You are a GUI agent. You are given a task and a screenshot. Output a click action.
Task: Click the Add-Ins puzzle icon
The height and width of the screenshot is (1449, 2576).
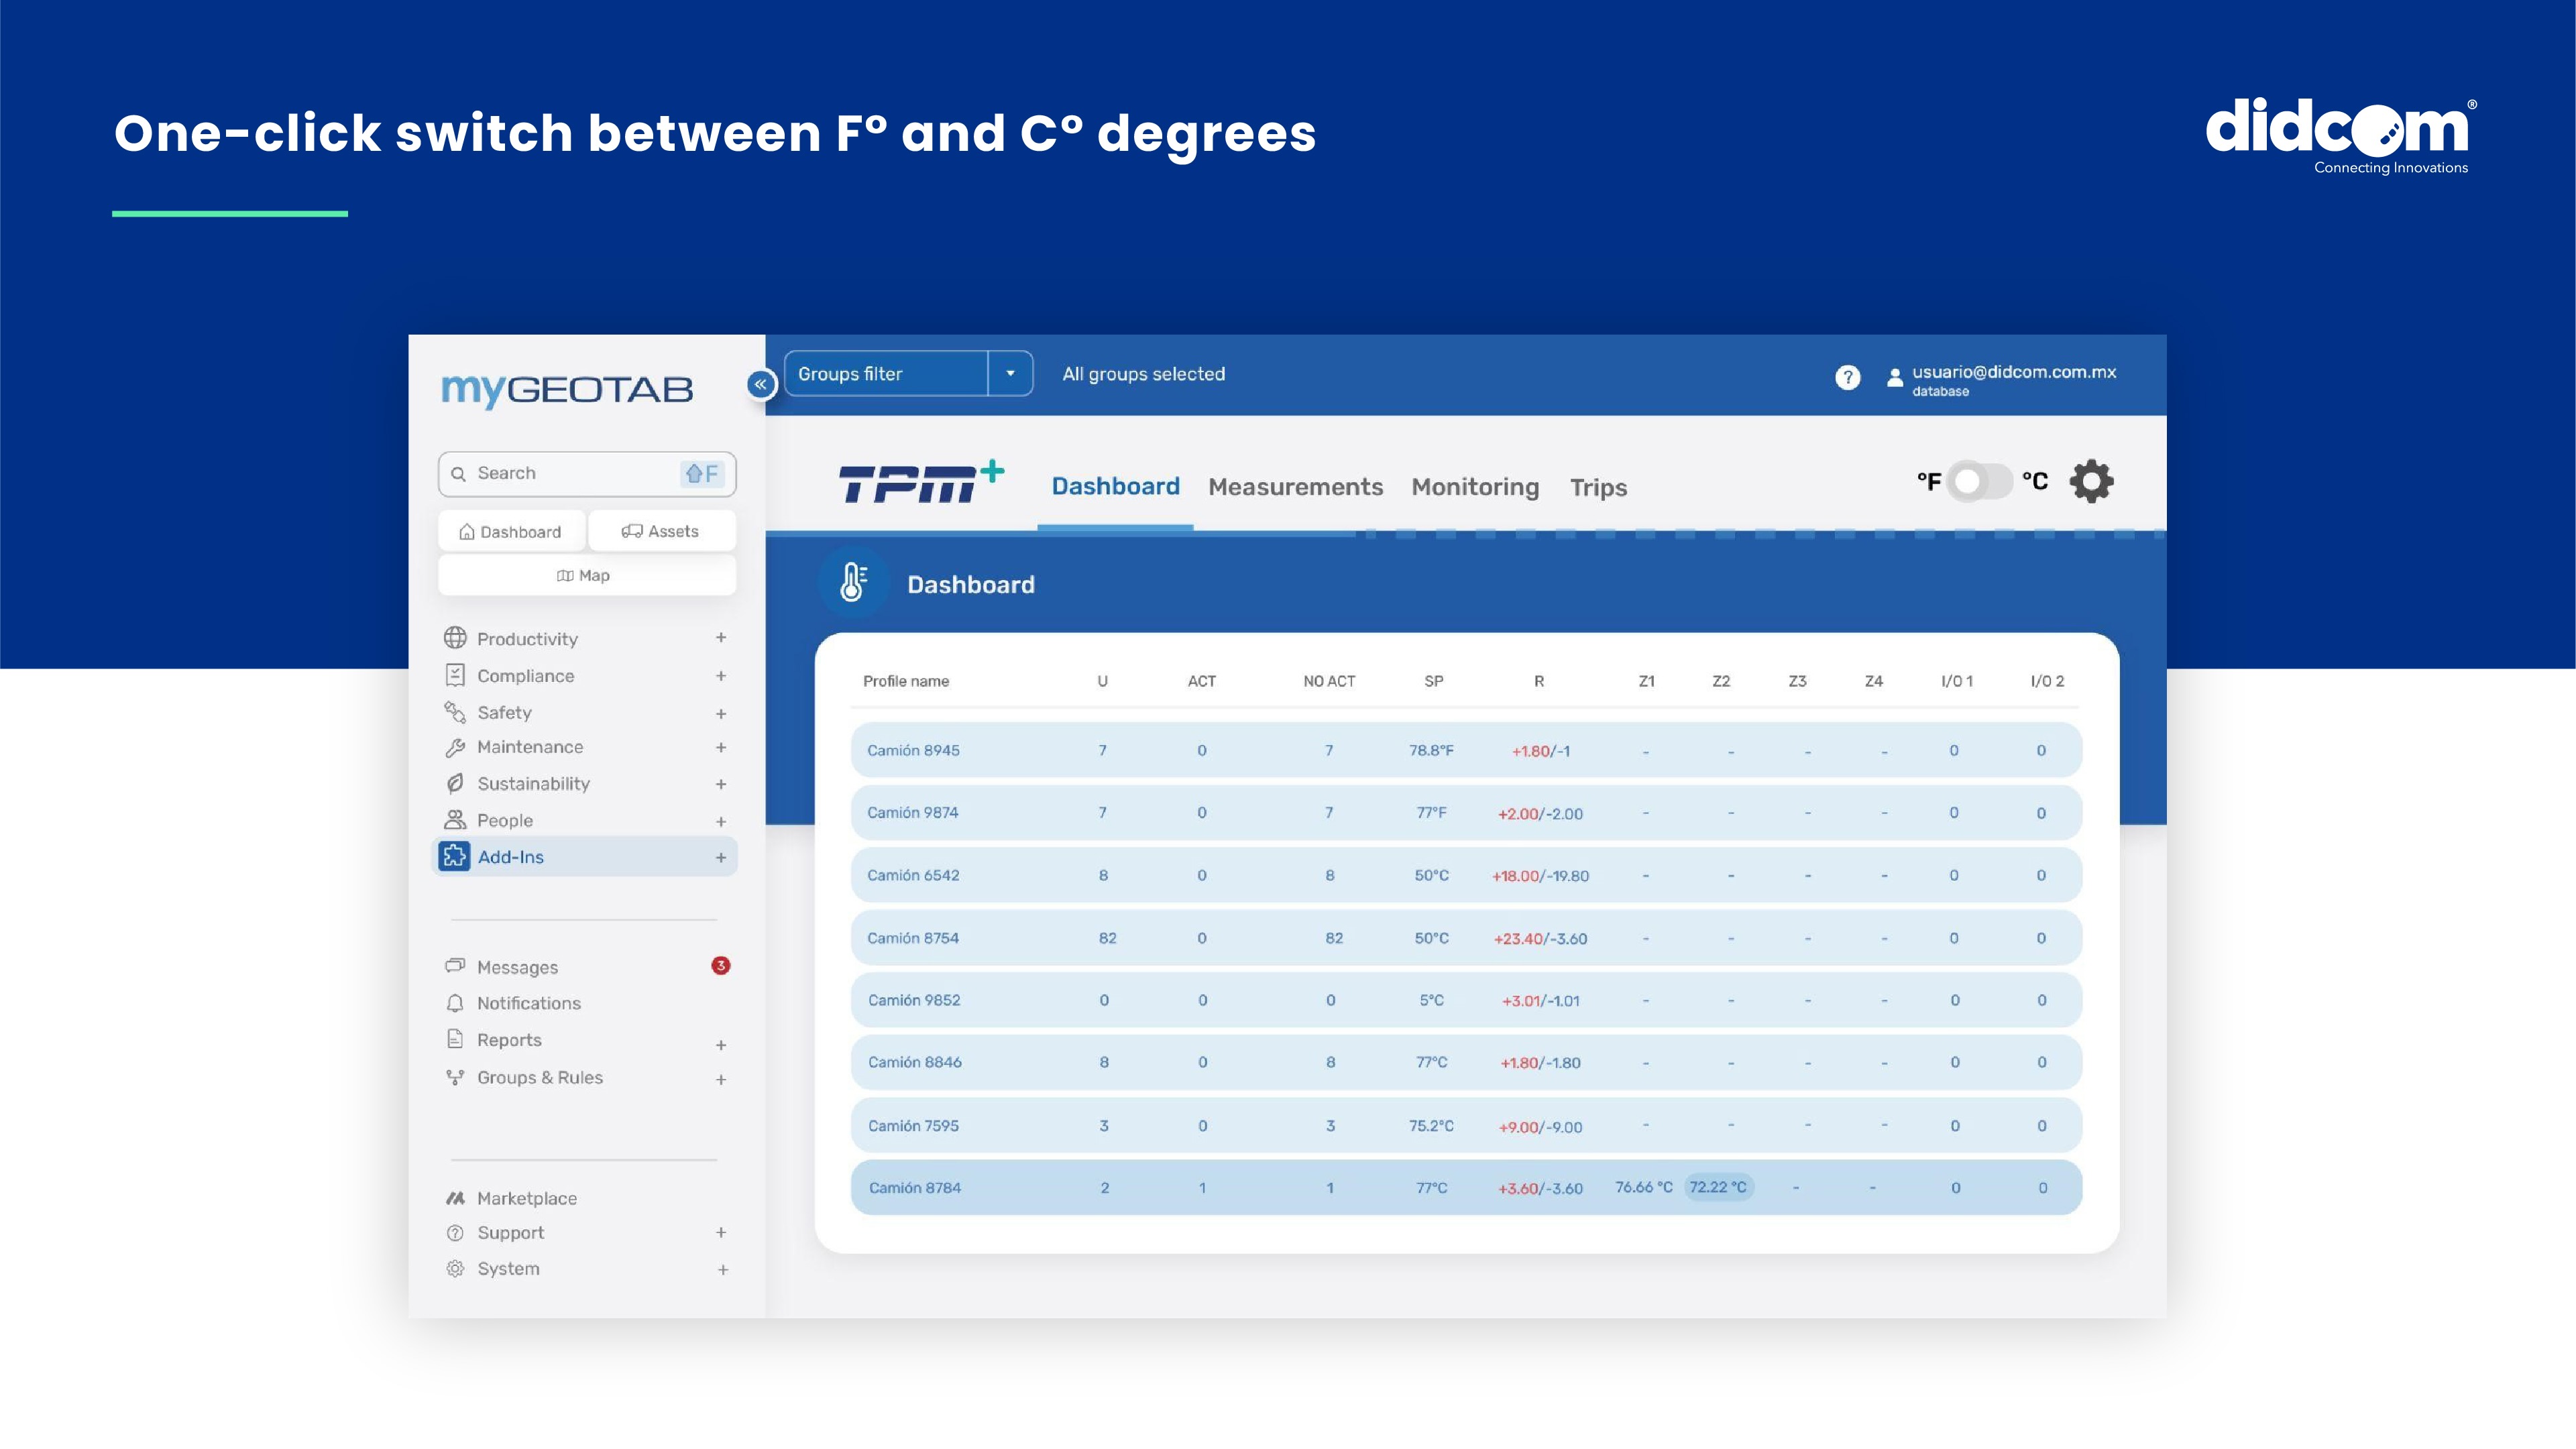(x=455, y=856)
